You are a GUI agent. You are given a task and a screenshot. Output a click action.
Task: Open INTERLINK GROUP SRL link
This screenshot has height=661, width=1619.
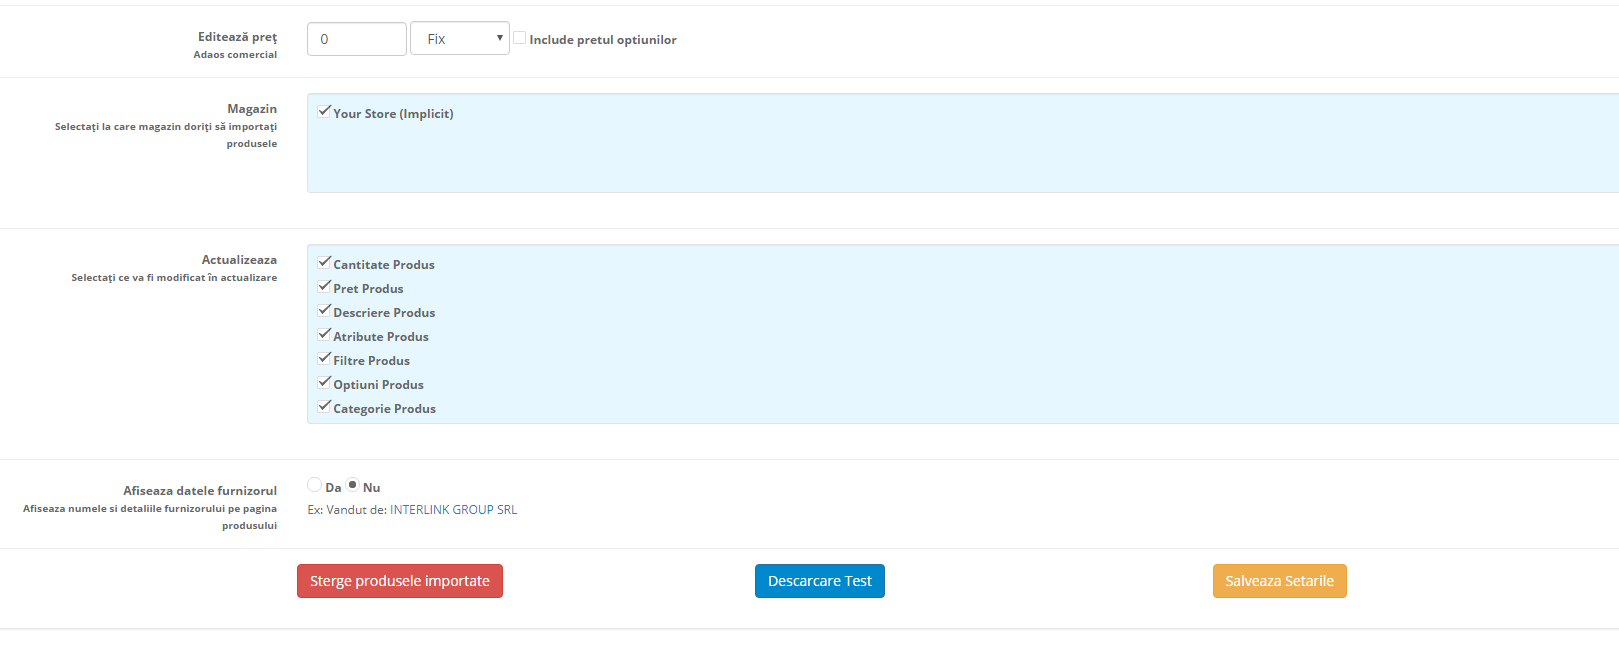pyautogui.click(x=453, y=510)
